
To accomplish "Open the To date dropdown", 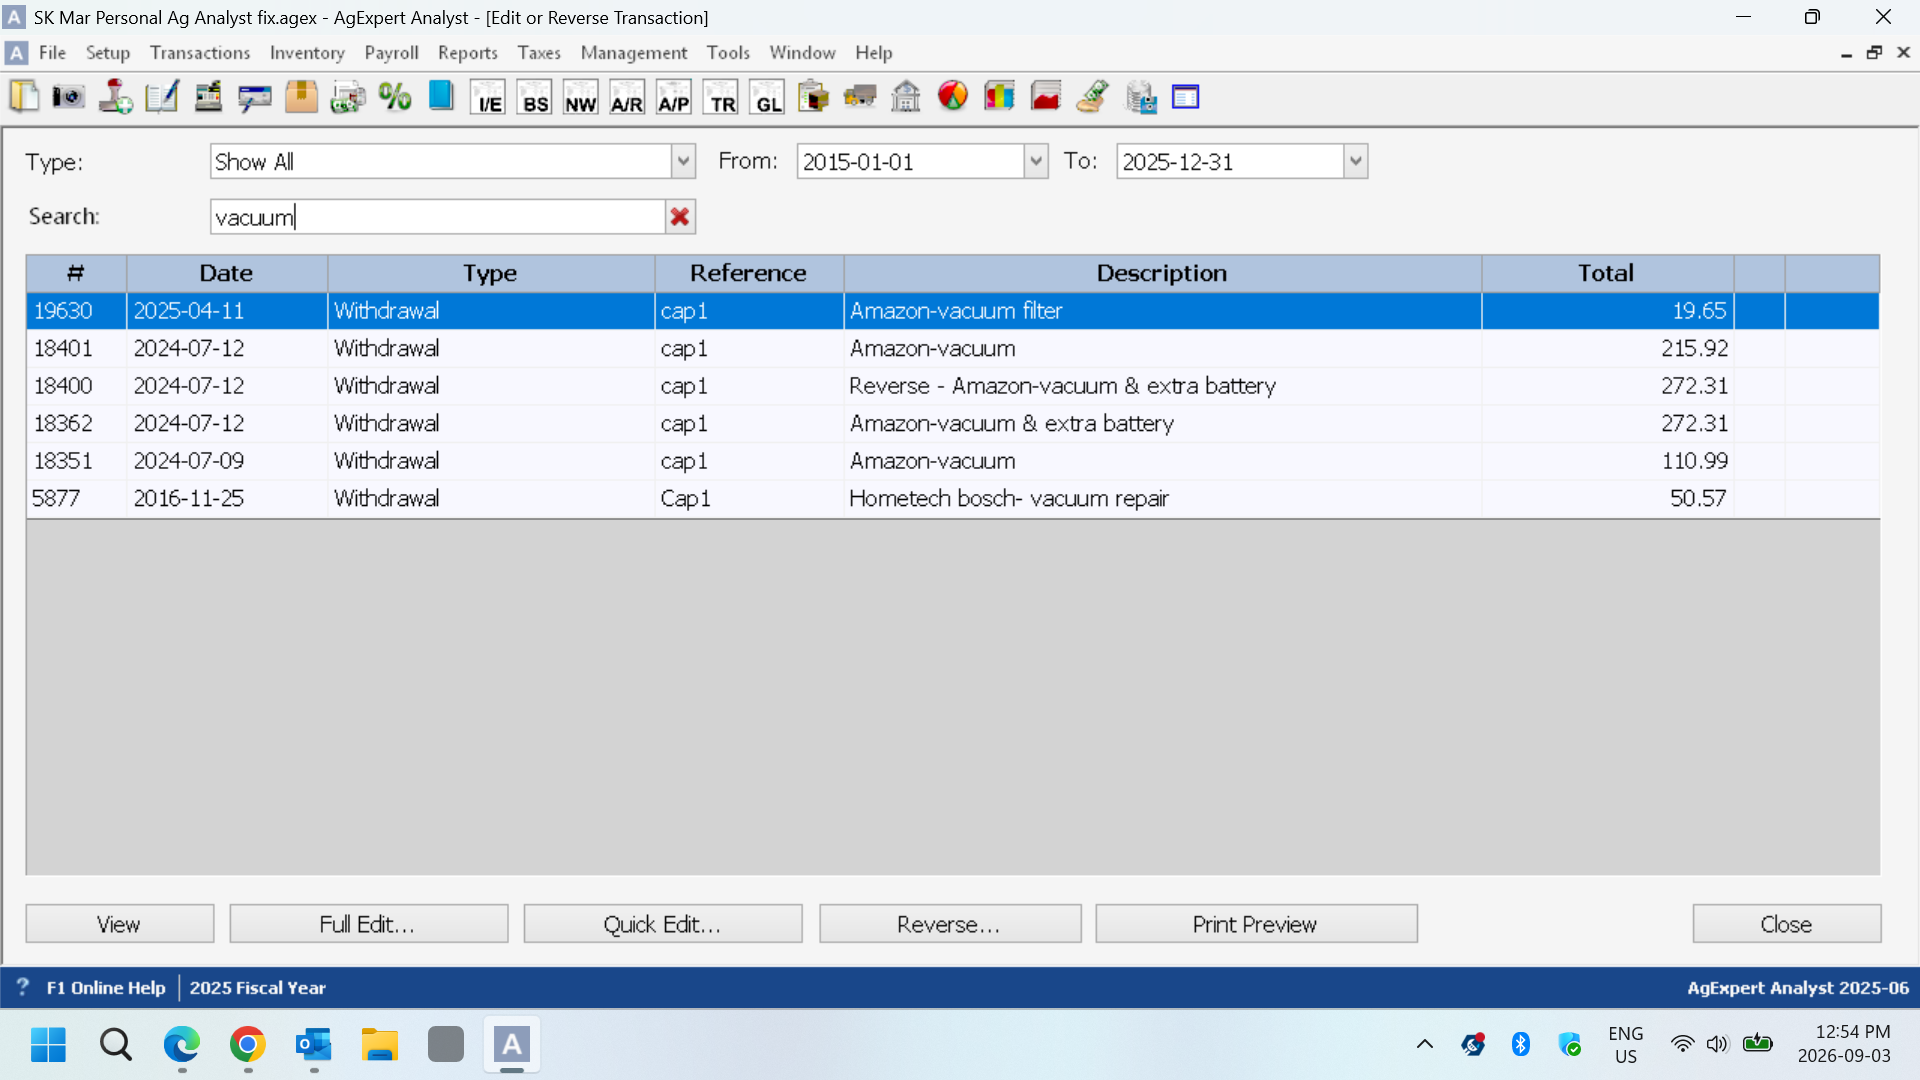I will 1355,161.
